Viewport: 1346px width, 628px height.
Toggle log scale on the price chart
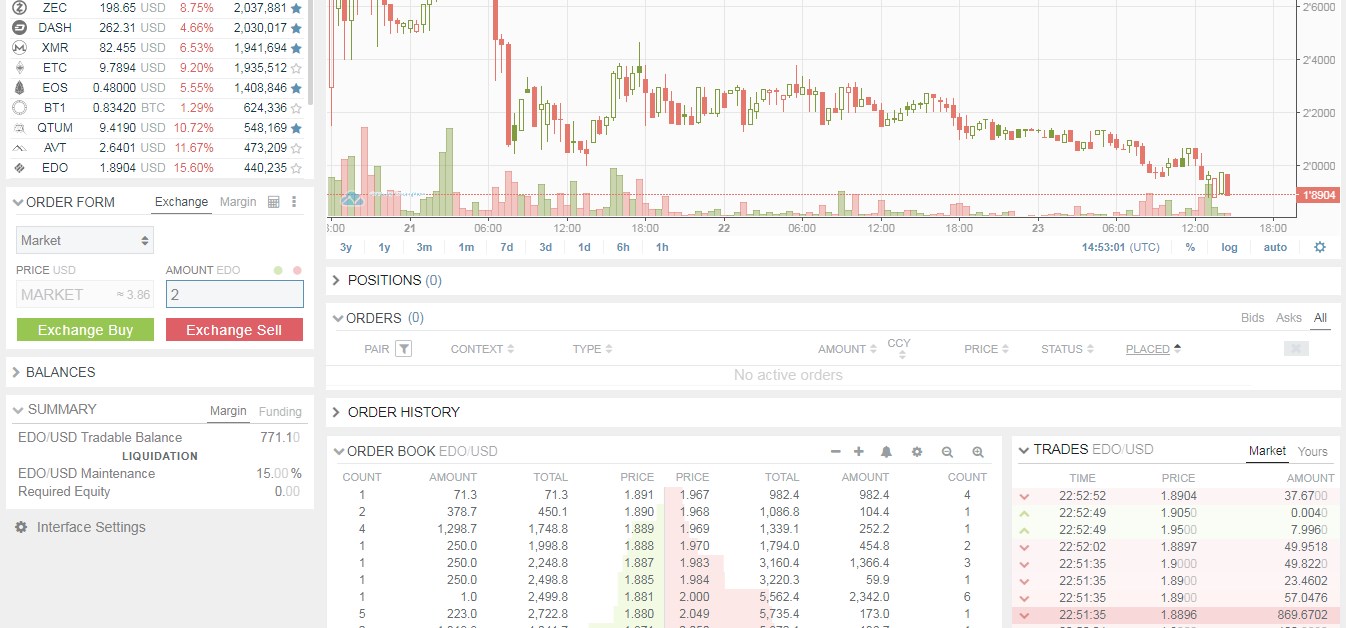coord(1229,246)
